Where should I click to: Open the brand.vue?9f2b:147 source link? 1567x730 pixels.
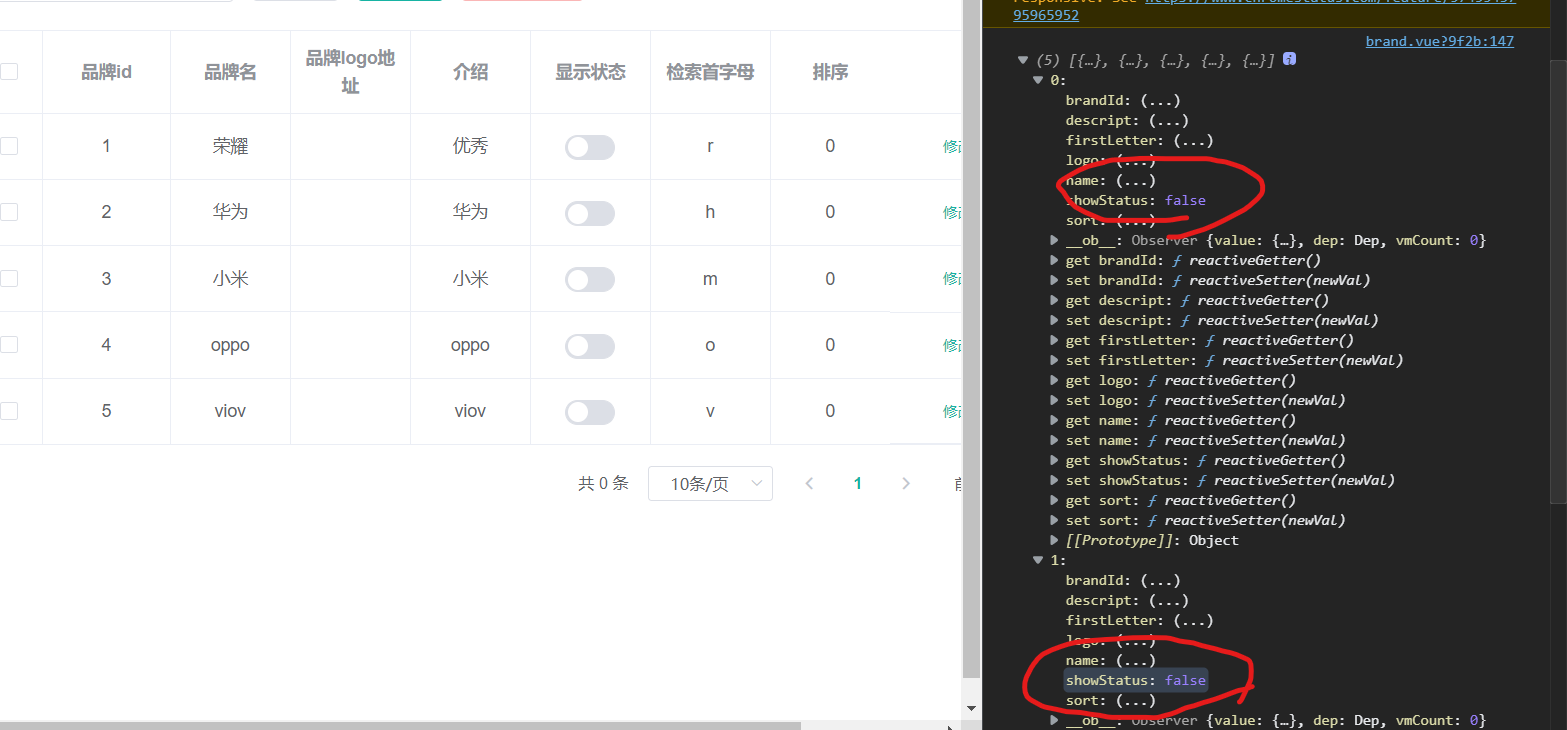coord(1440,41)
